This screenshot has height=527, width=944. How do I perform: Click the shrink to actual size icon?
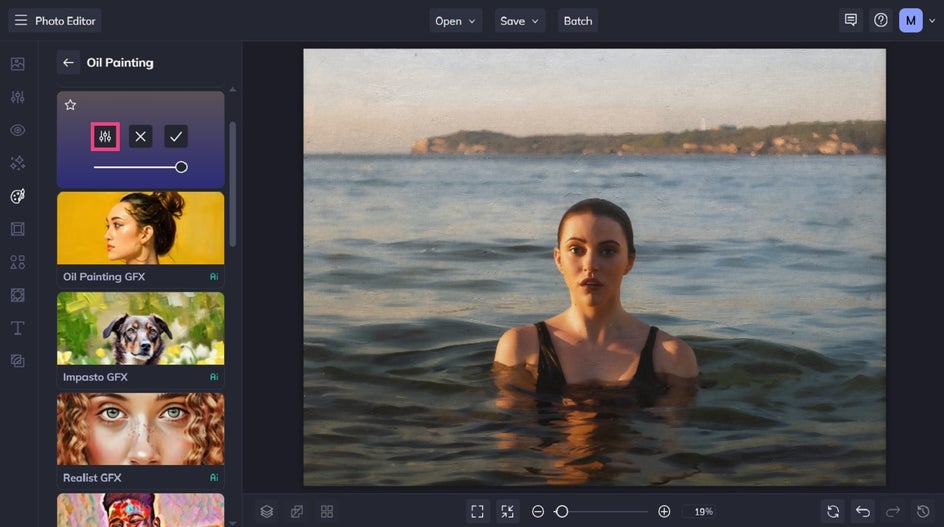tap(508, 511)
